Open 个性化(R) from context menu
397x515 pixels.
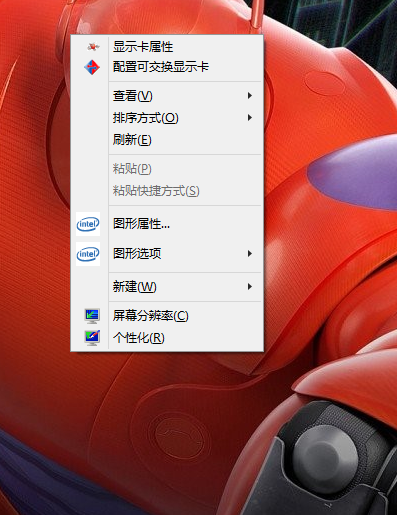pos(167,338)
